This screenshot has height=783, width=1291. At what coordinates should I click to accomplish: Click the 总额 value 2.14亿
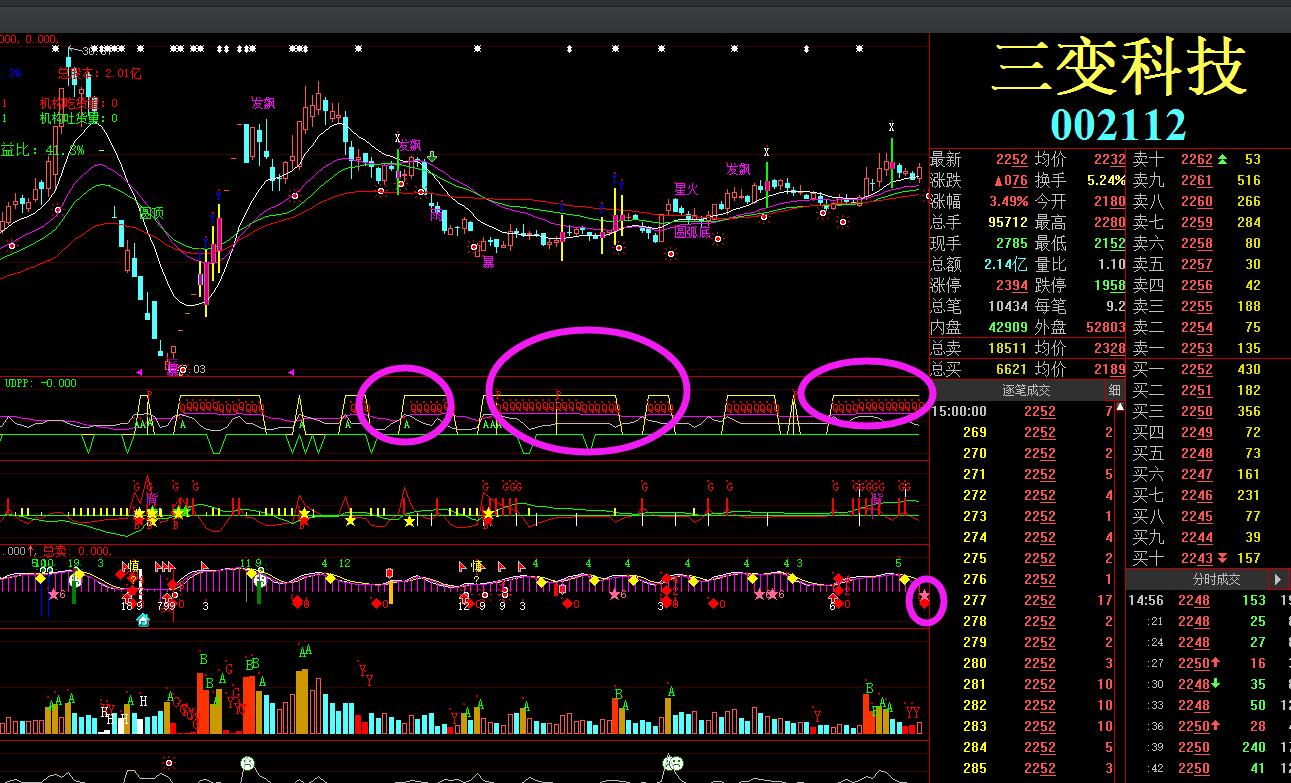[1005, 264]
